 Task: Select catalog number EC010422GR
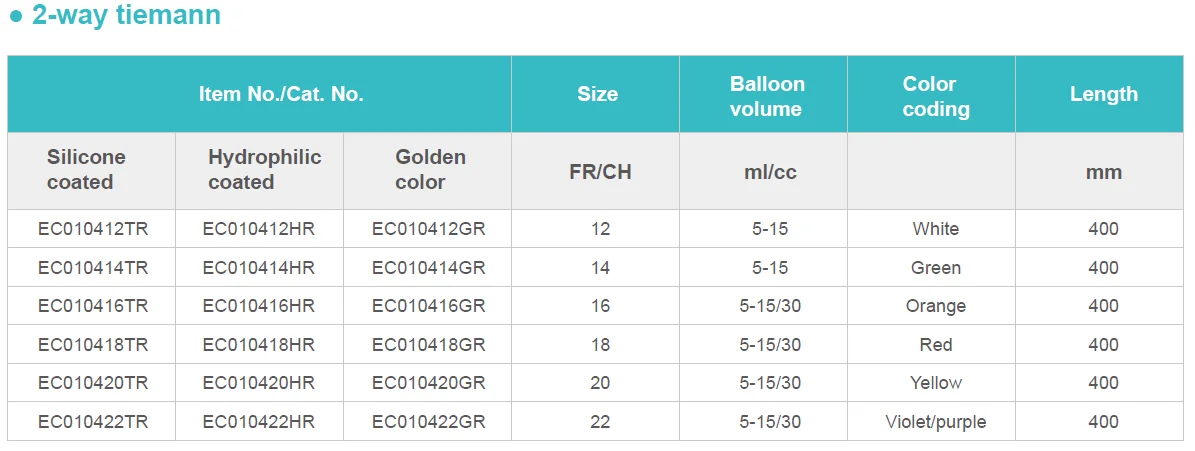click(x=428, y=422)
